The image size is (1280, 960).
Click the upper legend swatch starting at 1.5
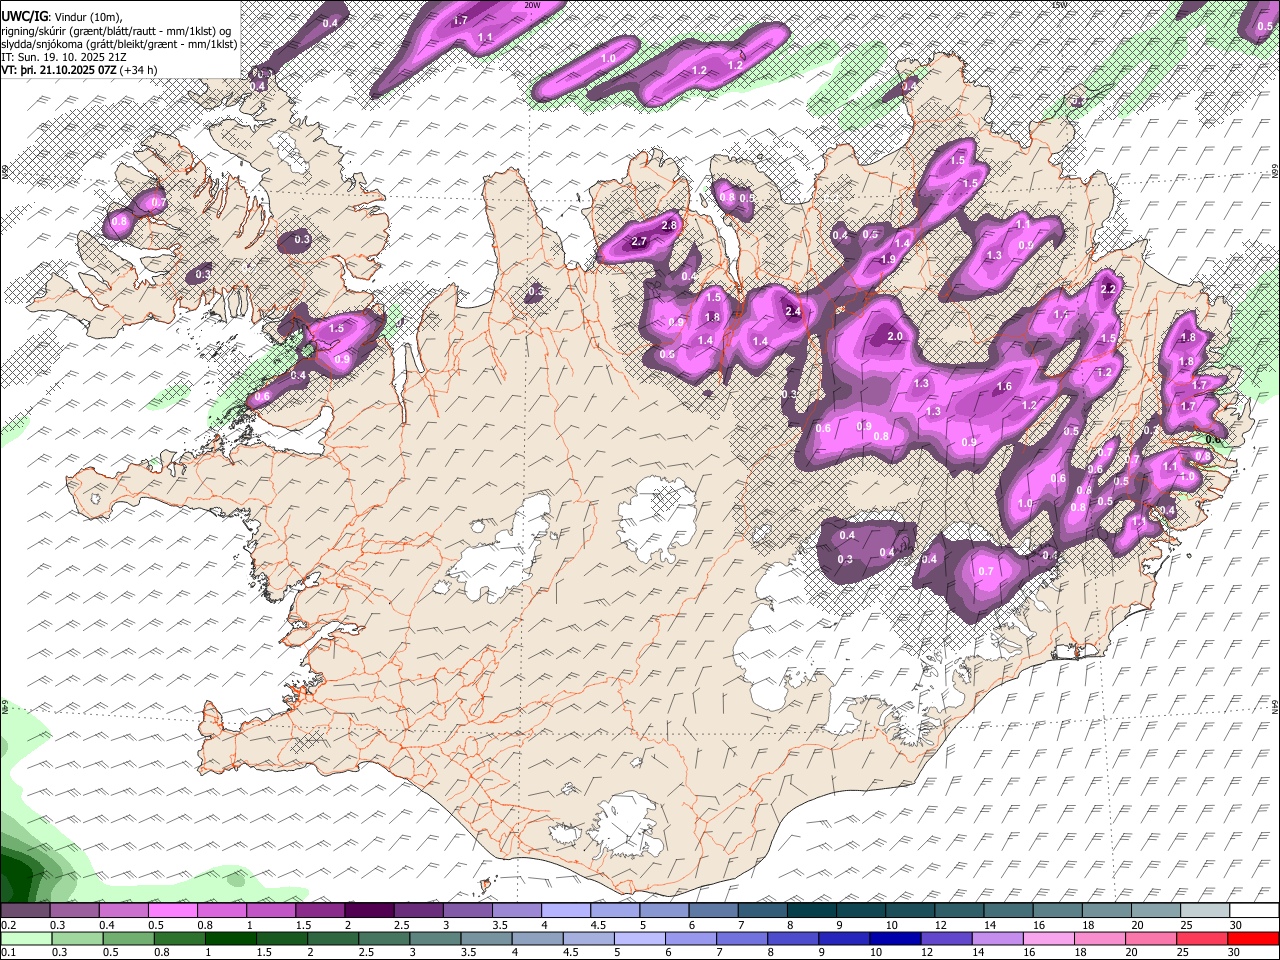point(320,911)
